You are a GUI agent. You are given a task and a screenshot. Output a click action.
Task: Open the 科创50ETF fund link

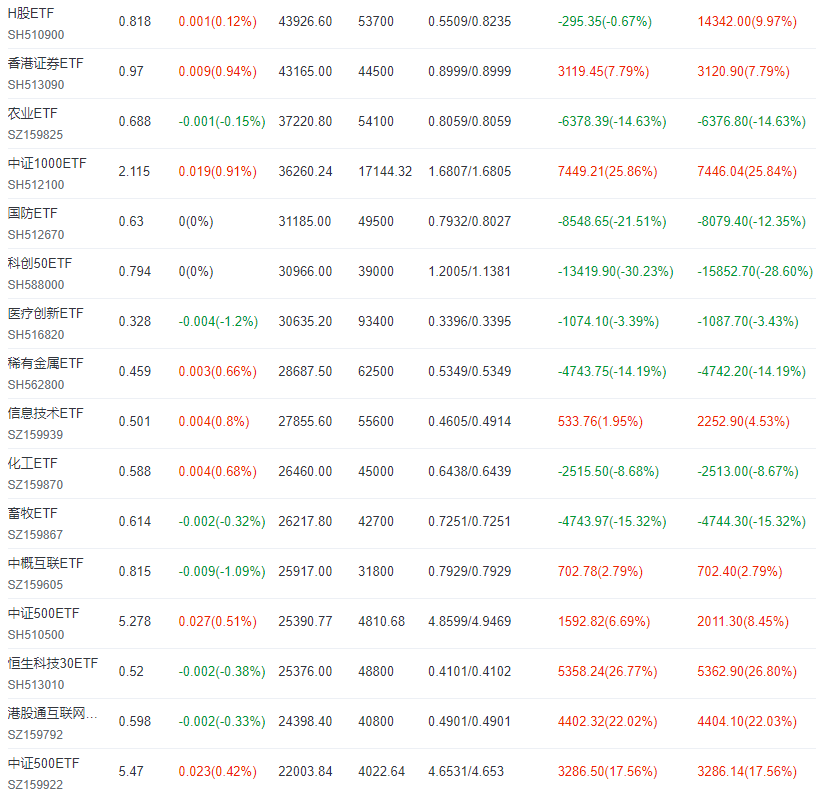pos(40,263)
